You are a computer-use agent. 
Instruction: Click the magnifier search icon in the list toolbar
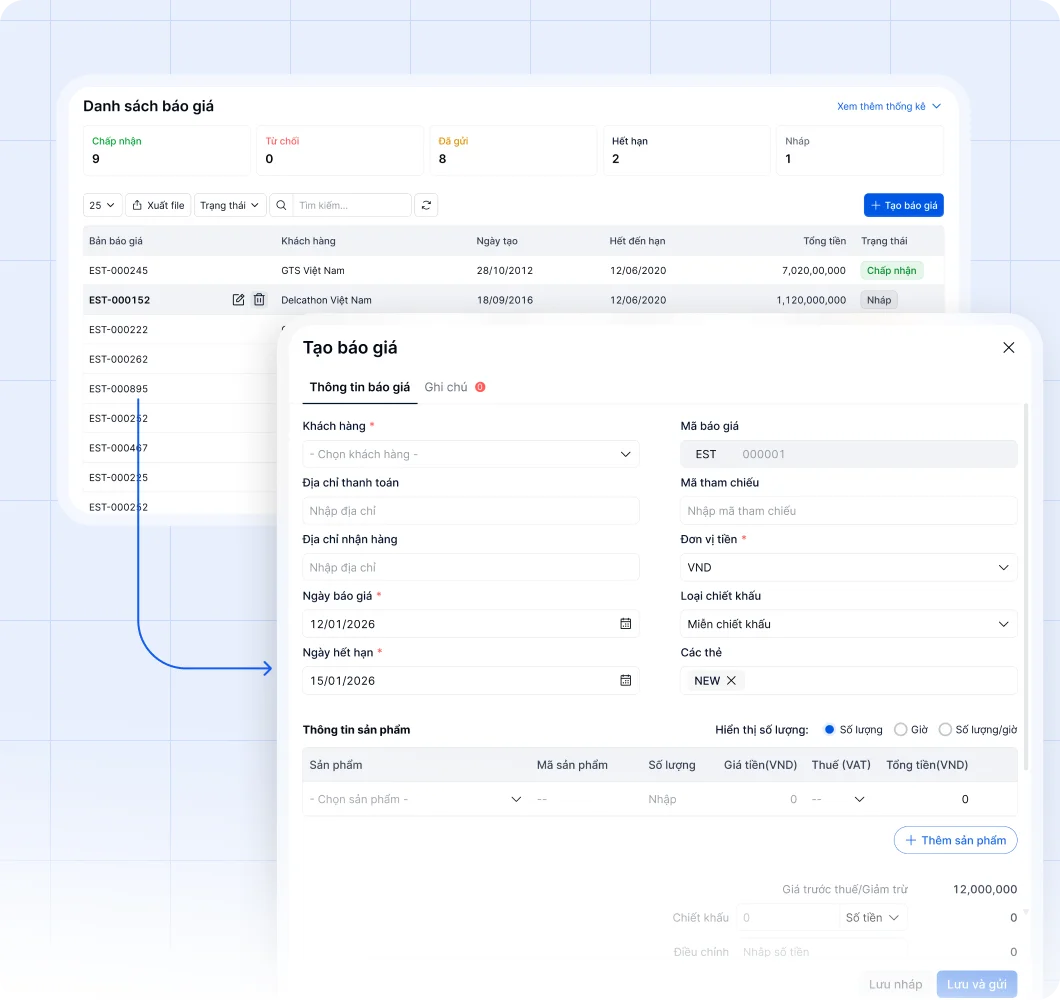pyautogui.click(x=281, y=205)
